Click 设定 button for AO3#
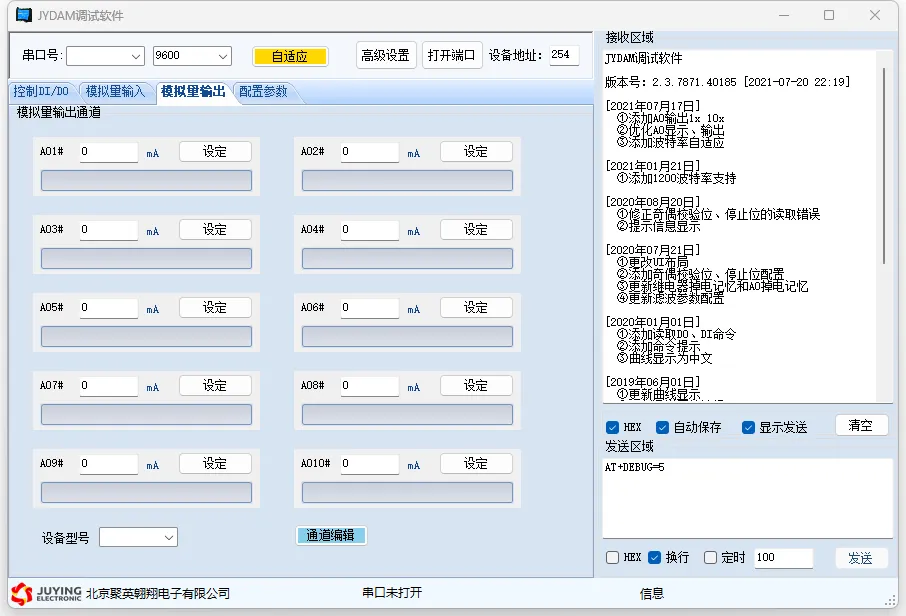This screenshot has width=906, height=616. (x=215, y=229)
